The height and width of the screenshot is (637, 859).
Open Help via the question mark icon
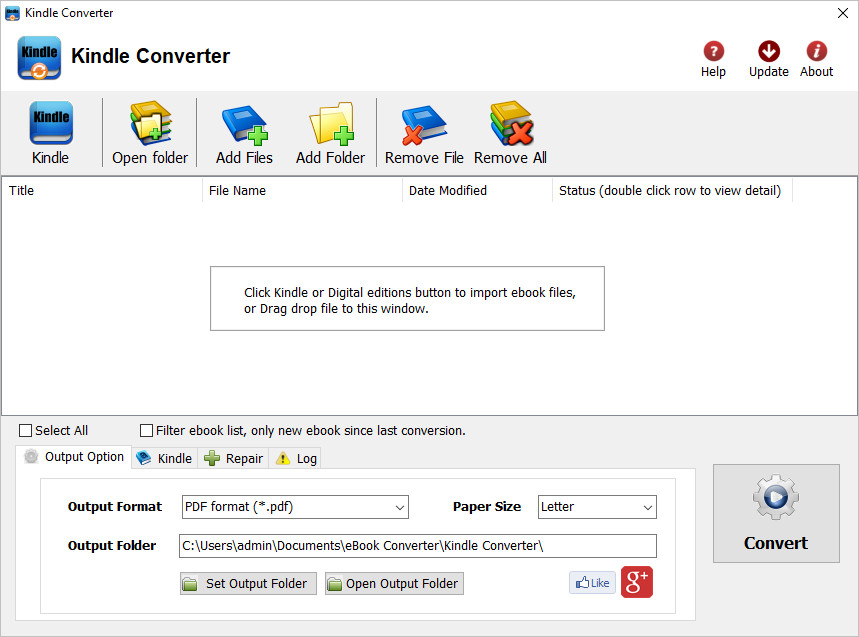tap(713, 51)
